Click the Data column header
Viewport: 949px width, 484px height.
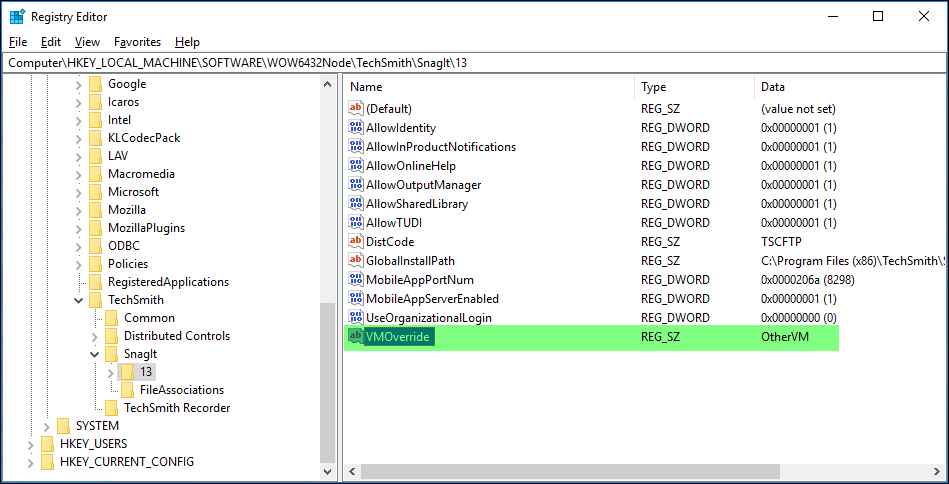[x=850, y=87]
